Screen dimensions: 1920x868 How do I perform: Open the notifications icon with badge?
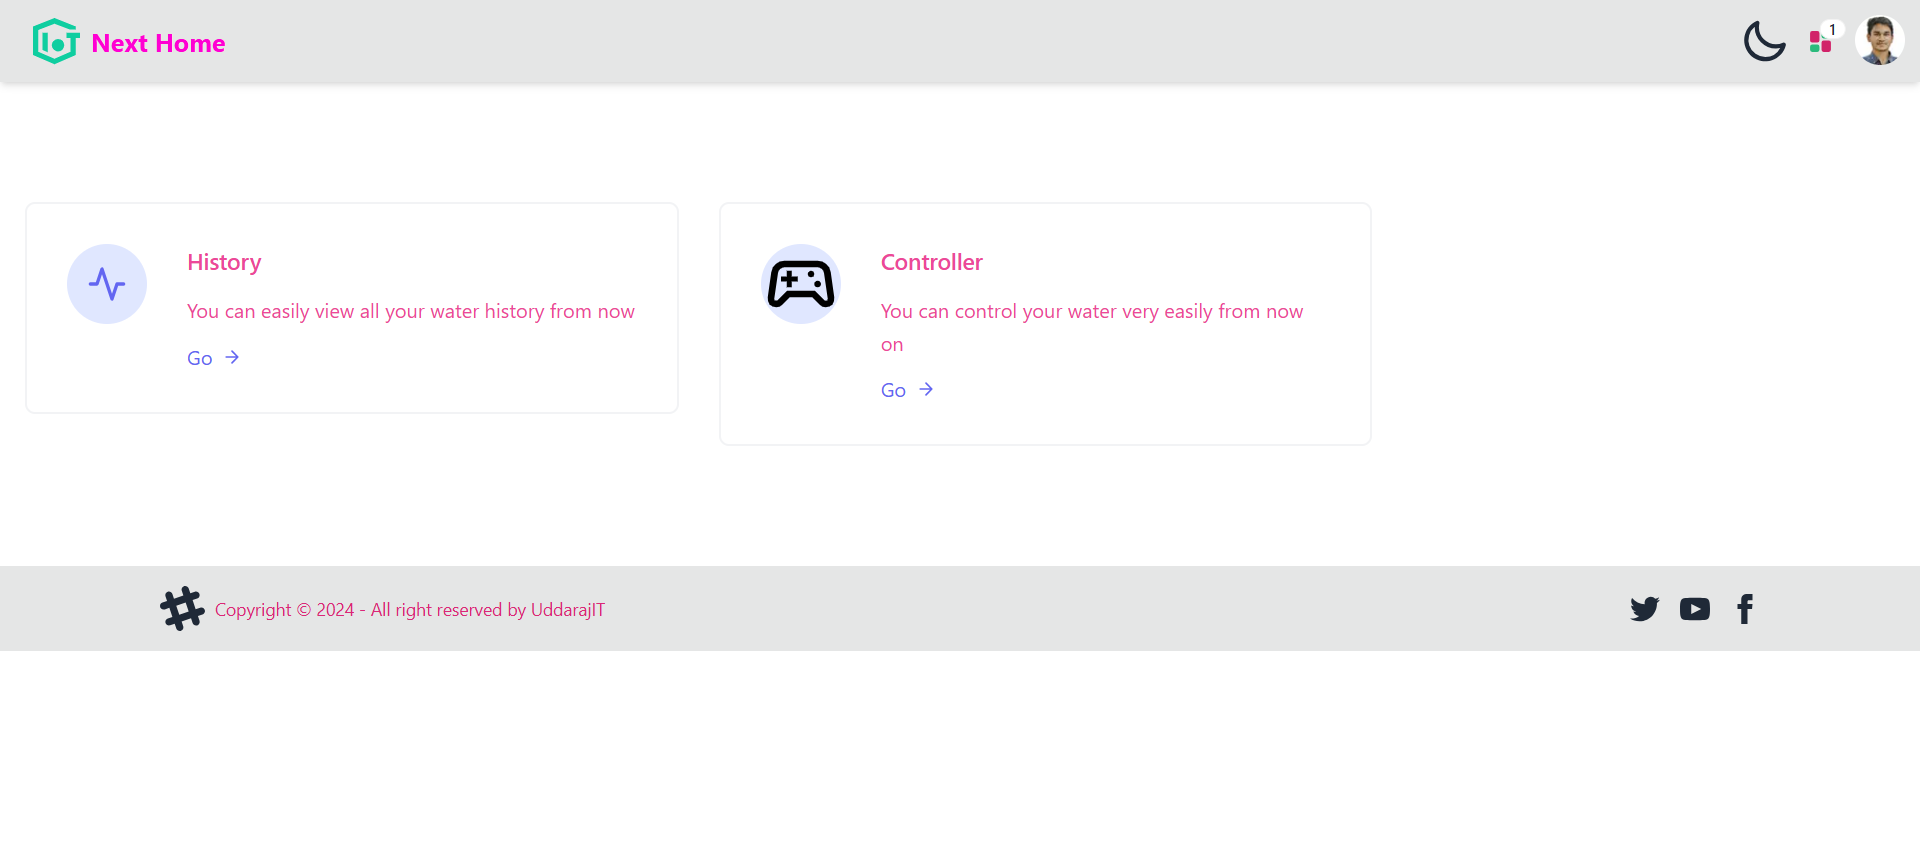pyautogui.click(x=1820, y=42)
